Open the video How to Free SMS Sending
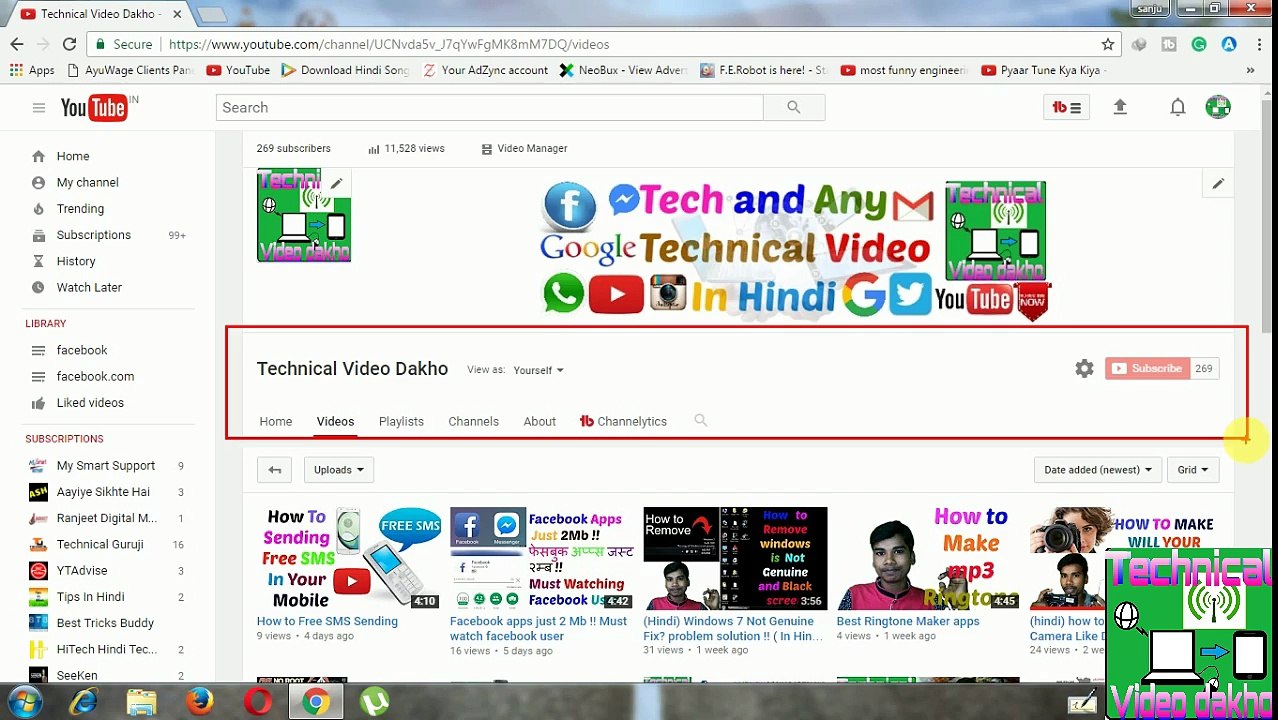The height and width of the screenshot is (720, 1278). (x=327, y=621)
